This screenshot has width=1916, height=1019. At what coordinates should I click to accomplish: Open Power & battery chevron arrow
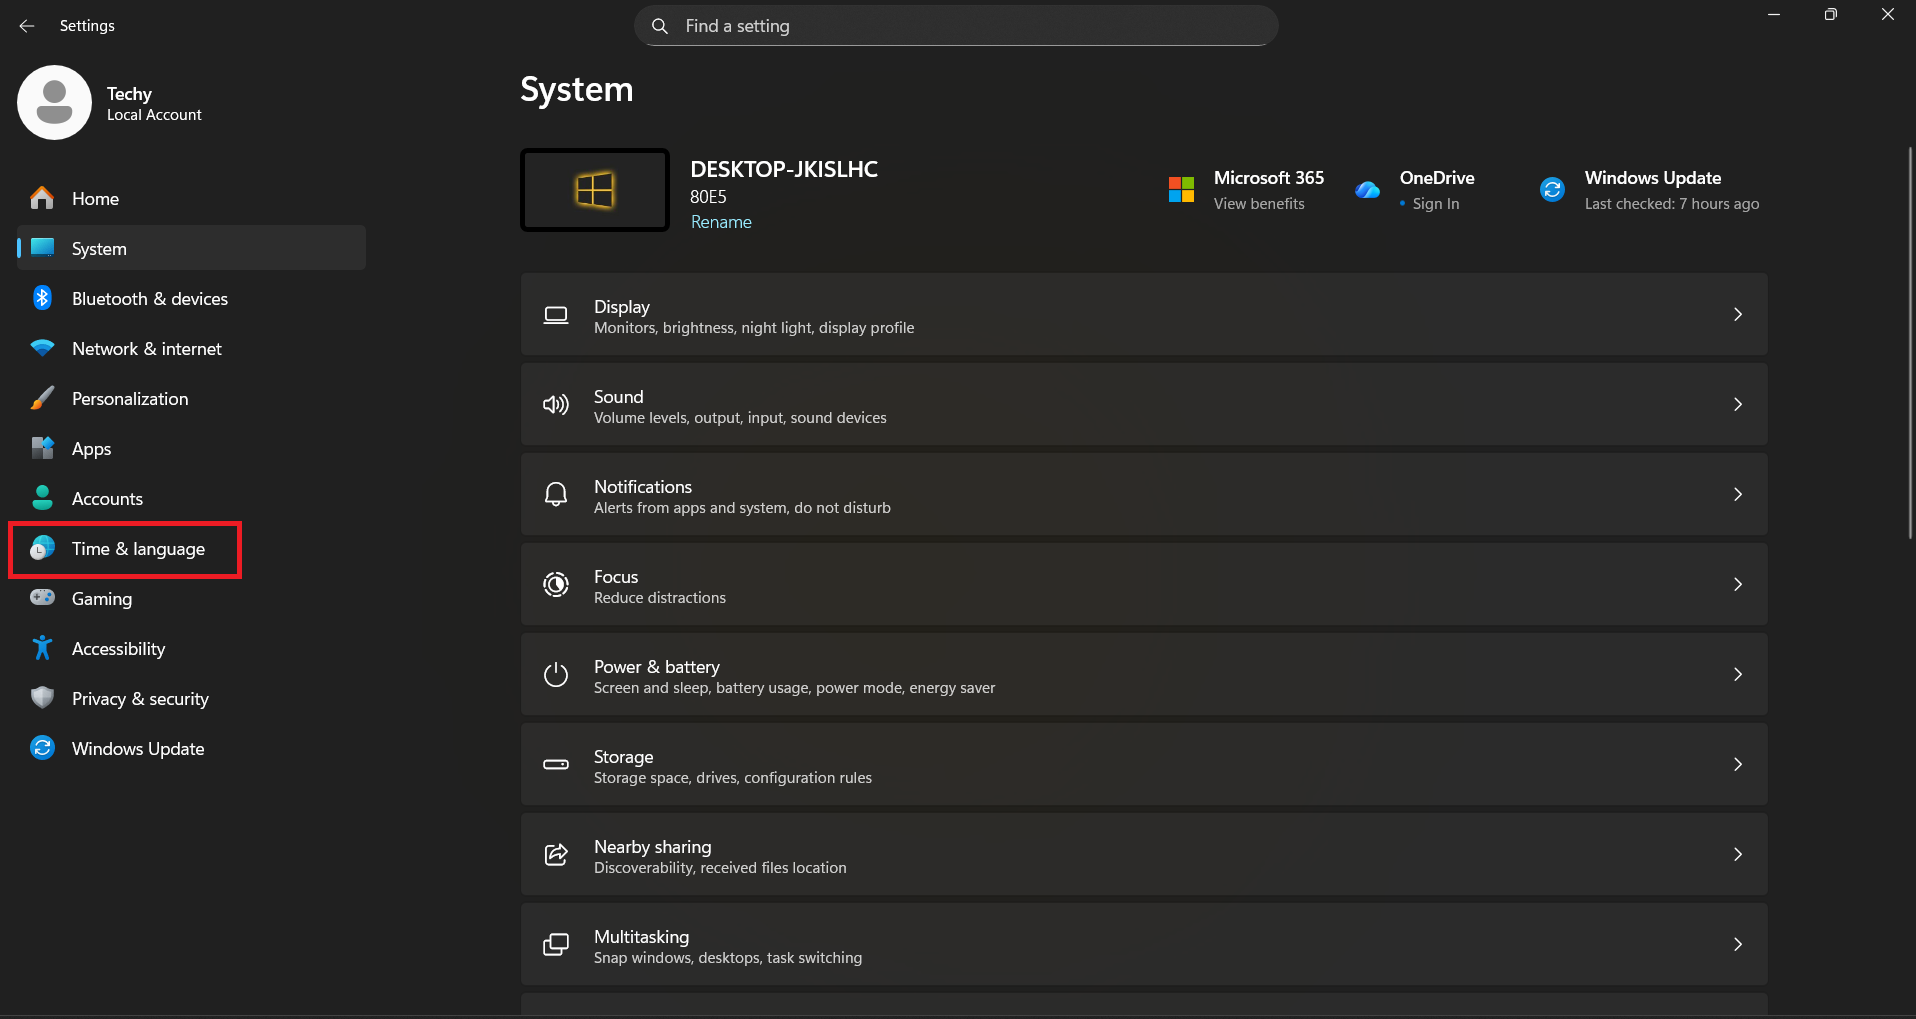[1737, 674]
